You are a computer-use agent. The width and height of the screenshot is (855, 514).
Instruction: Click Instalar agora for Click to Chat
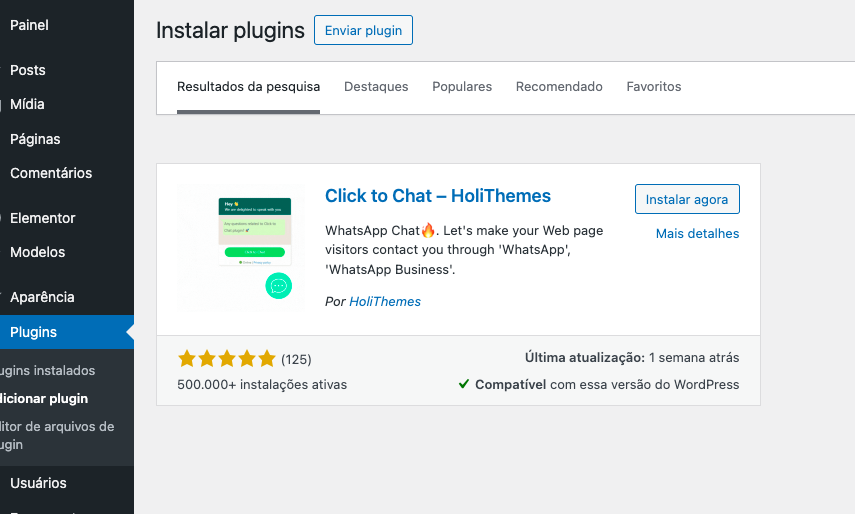(687, 199)
